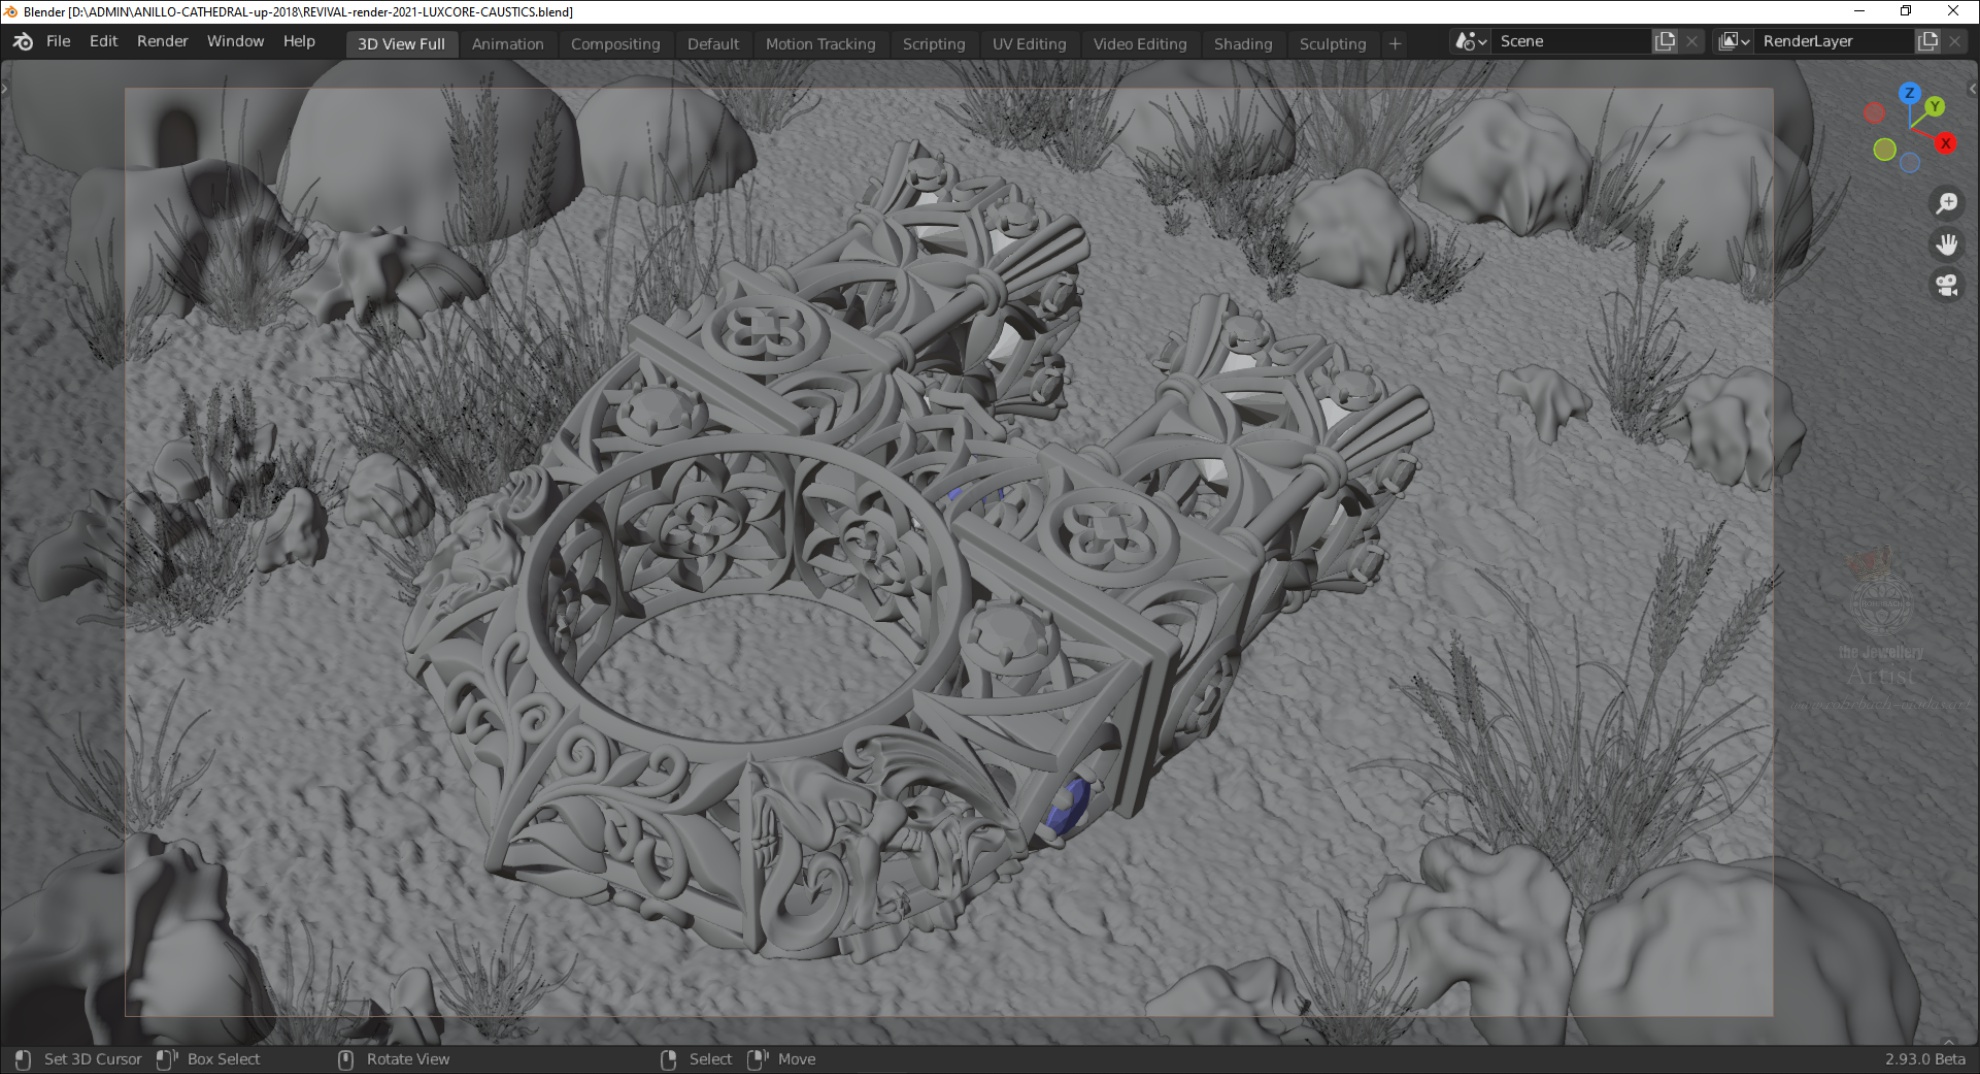This screenshot has width=1980, height=1074.
Task: Open the scene browse dropdown
Action: click(1471, 41)
